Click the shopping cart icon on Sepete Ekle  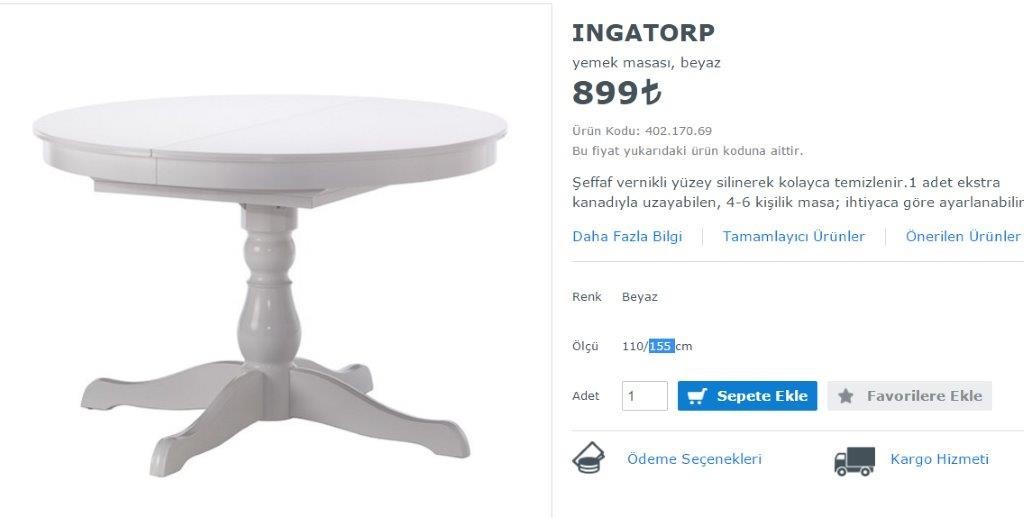pos(697,396)
